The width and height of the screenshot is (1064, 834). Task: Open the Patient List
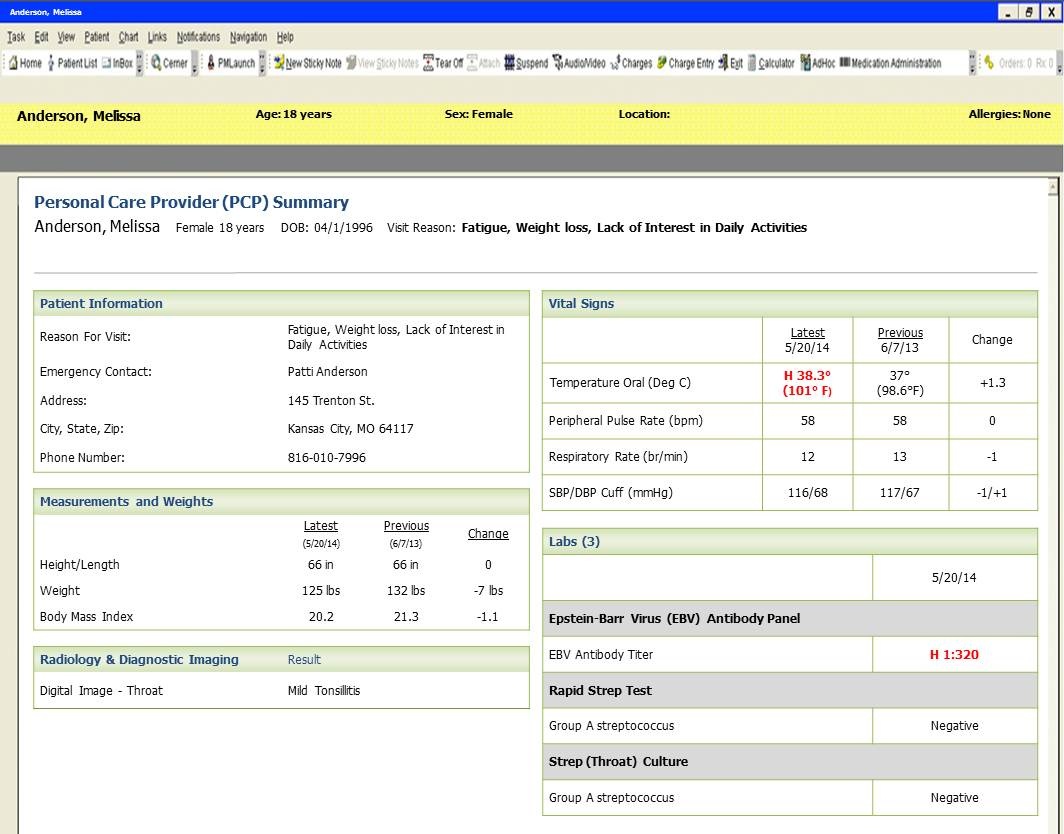73,63
